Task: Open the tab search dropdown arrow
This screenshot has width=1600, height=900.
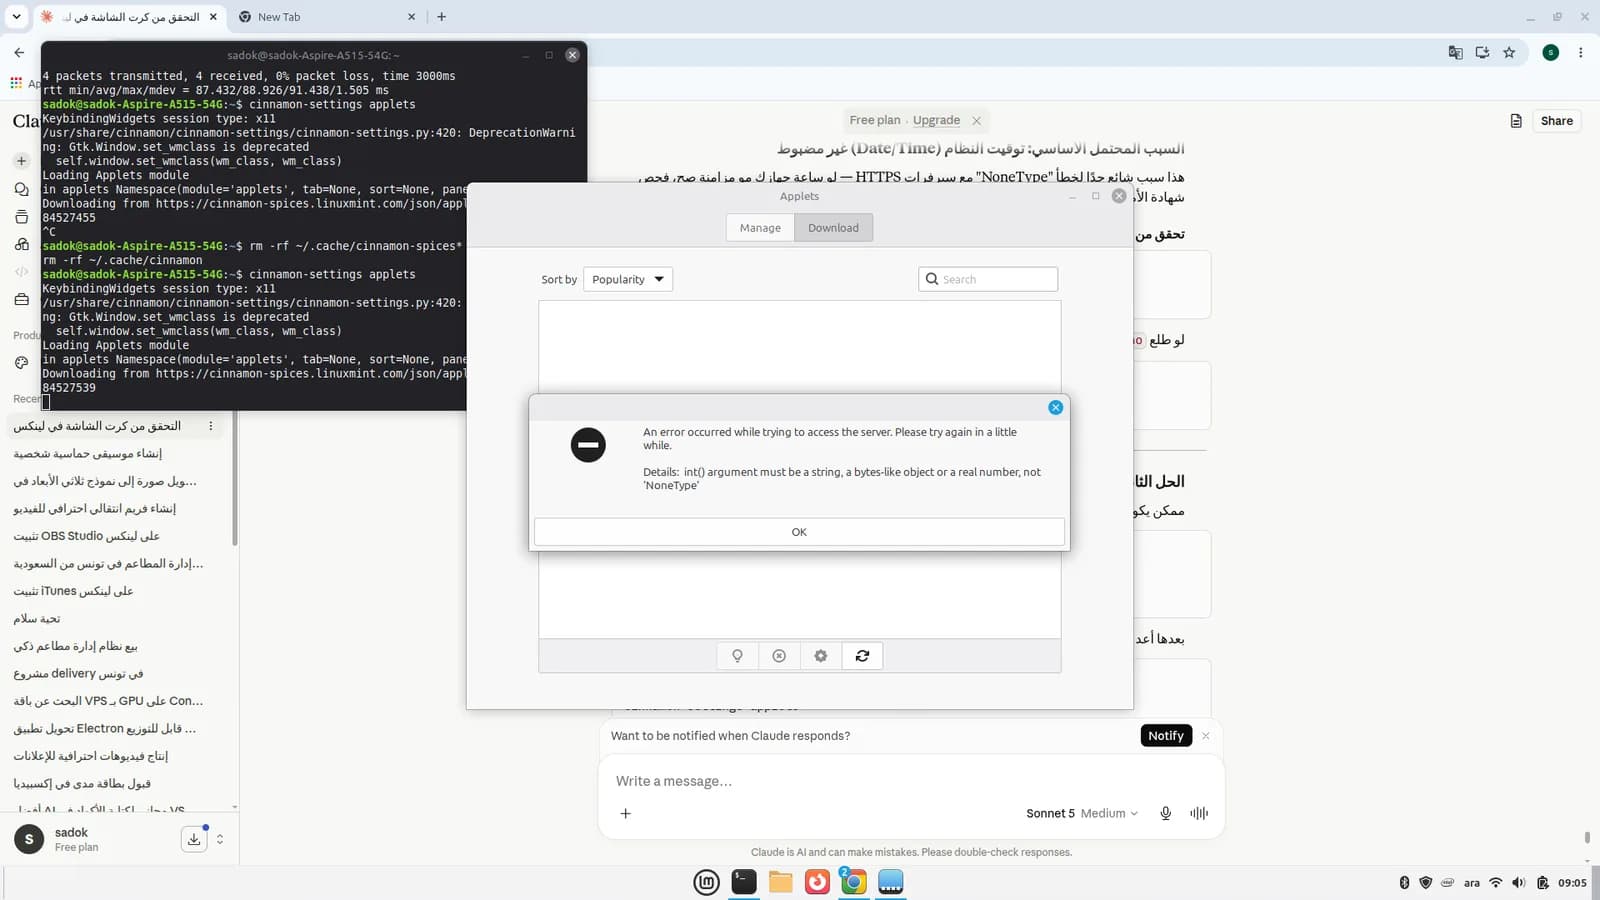Action: pos(16,17)
